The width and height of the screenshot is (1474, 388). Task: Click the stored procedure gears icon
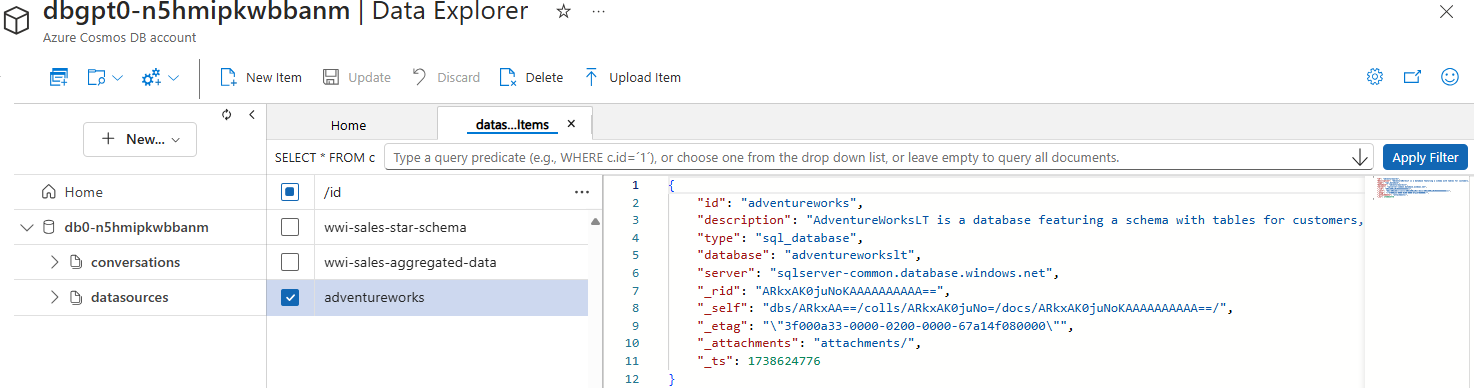(x=152, y=77)
